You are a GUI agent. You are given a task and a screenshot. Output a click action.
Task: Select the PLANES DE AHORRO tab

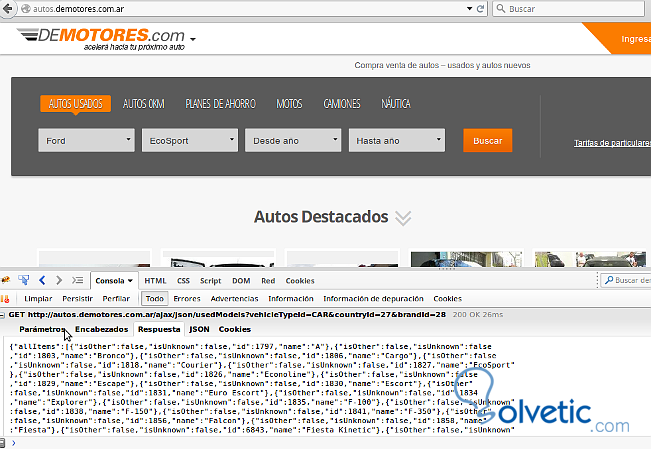[x=220, y=103]
